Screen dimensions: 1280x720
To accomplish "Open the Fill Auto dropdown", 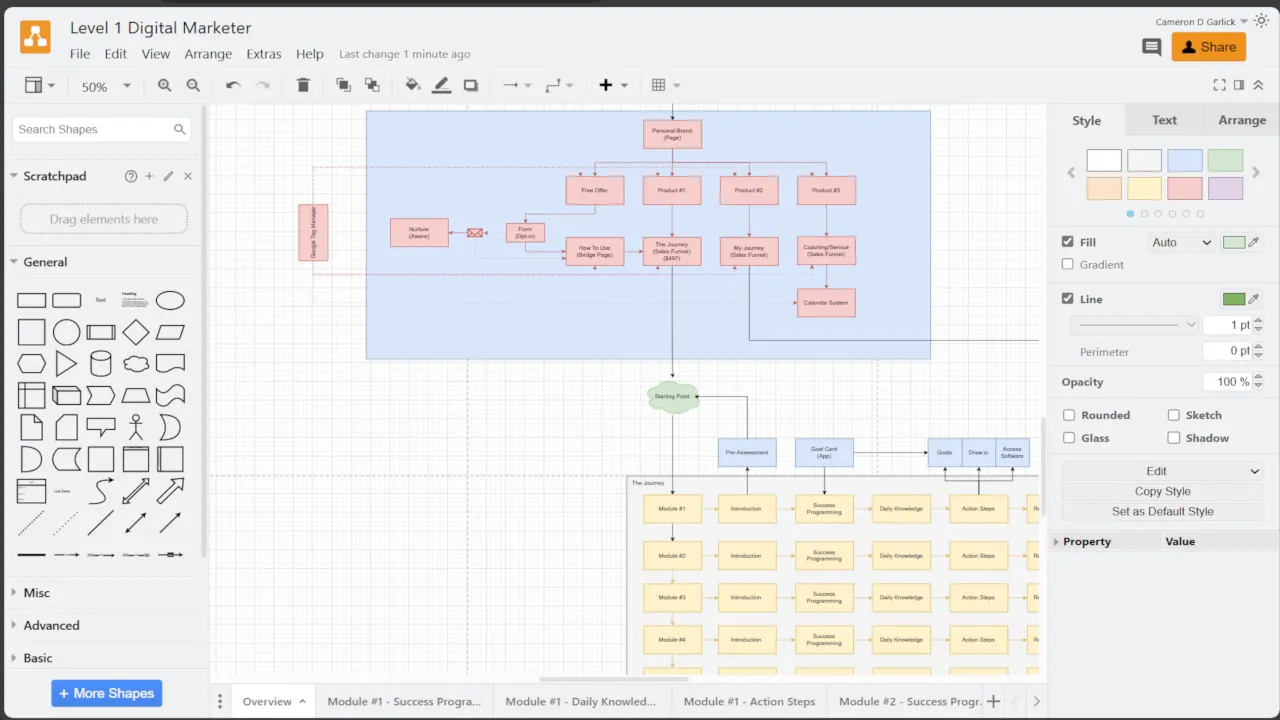I will pyautogui.click(x=1180, y=242).
